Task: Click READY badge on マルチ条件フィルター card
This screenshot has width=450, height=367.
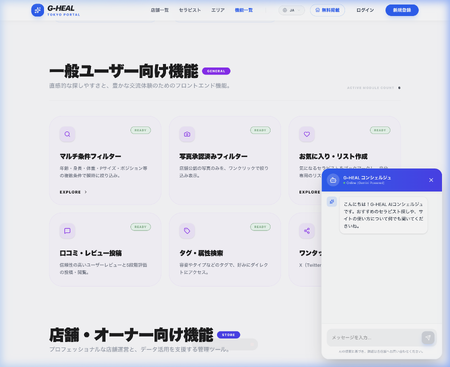Action: click(x=141, y=130)
